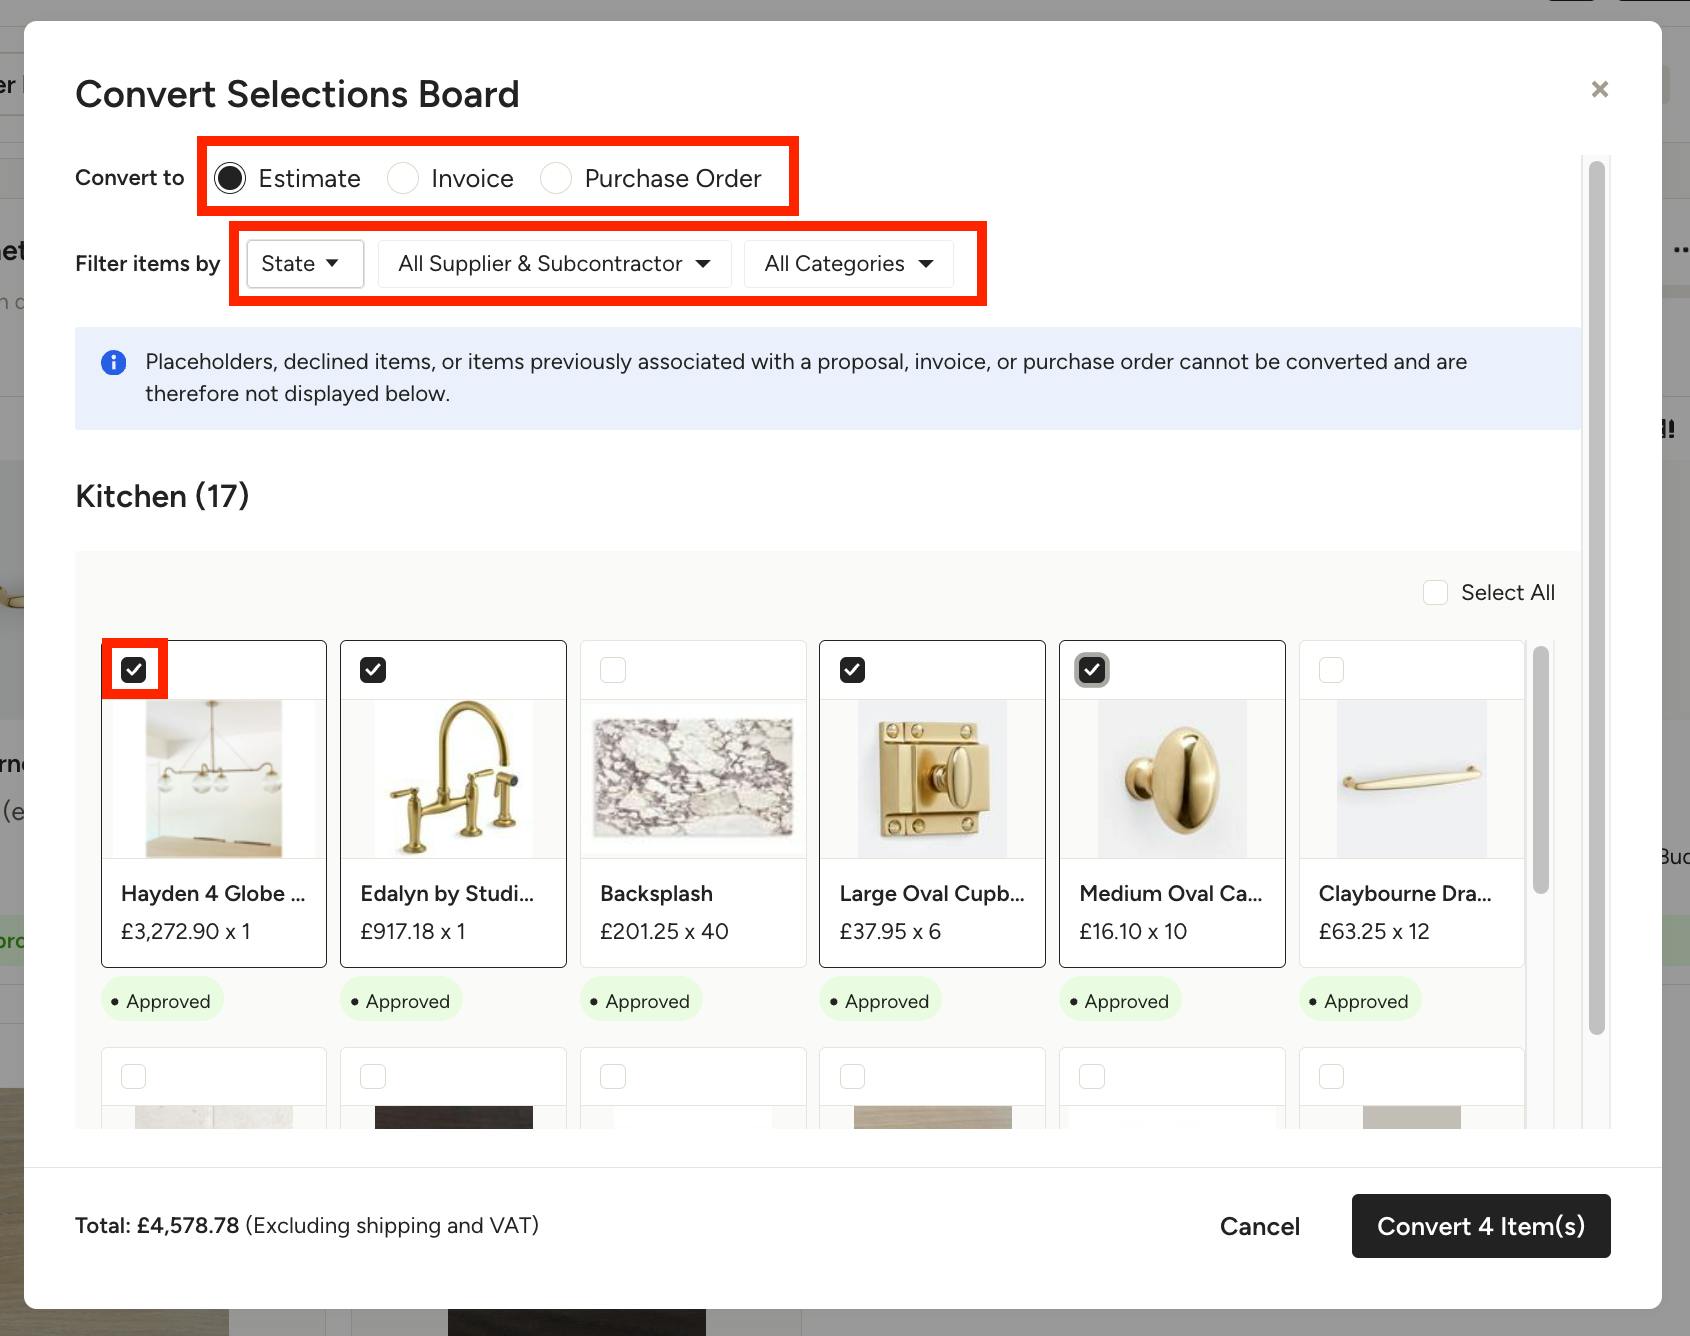
Task: Uncheck the Edalyn by Studio faucet checkbox
Action: tap(373, 670)
